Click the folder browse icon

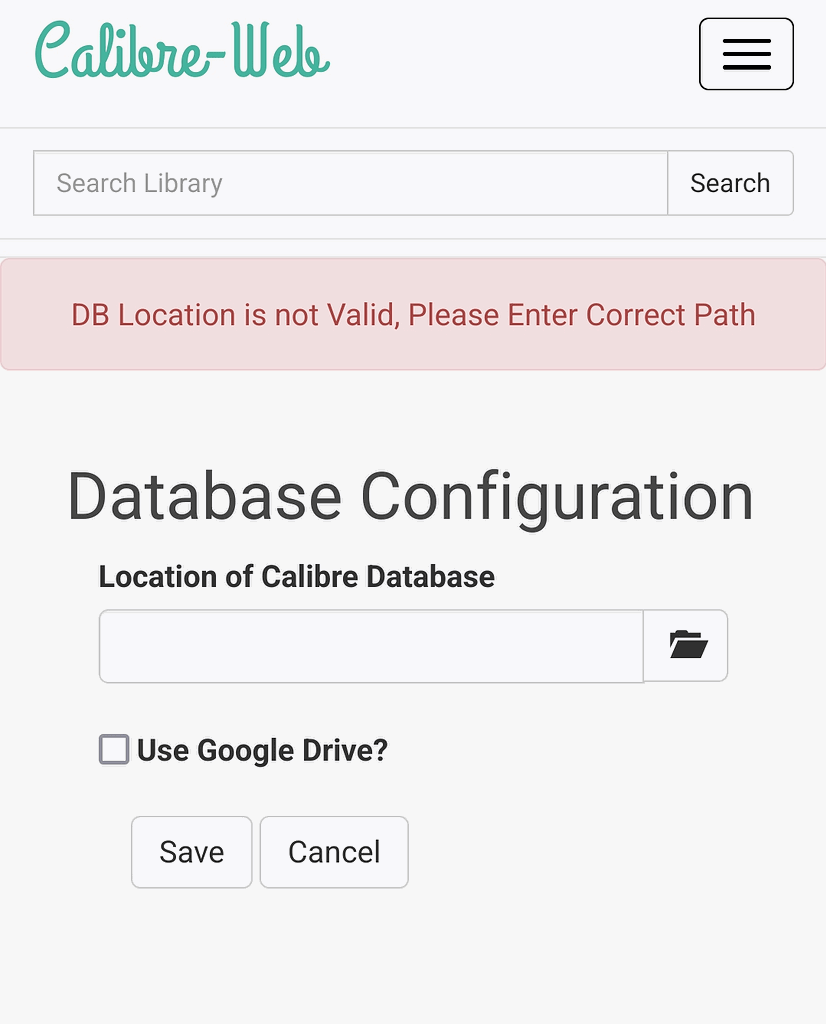pos(686,646)
